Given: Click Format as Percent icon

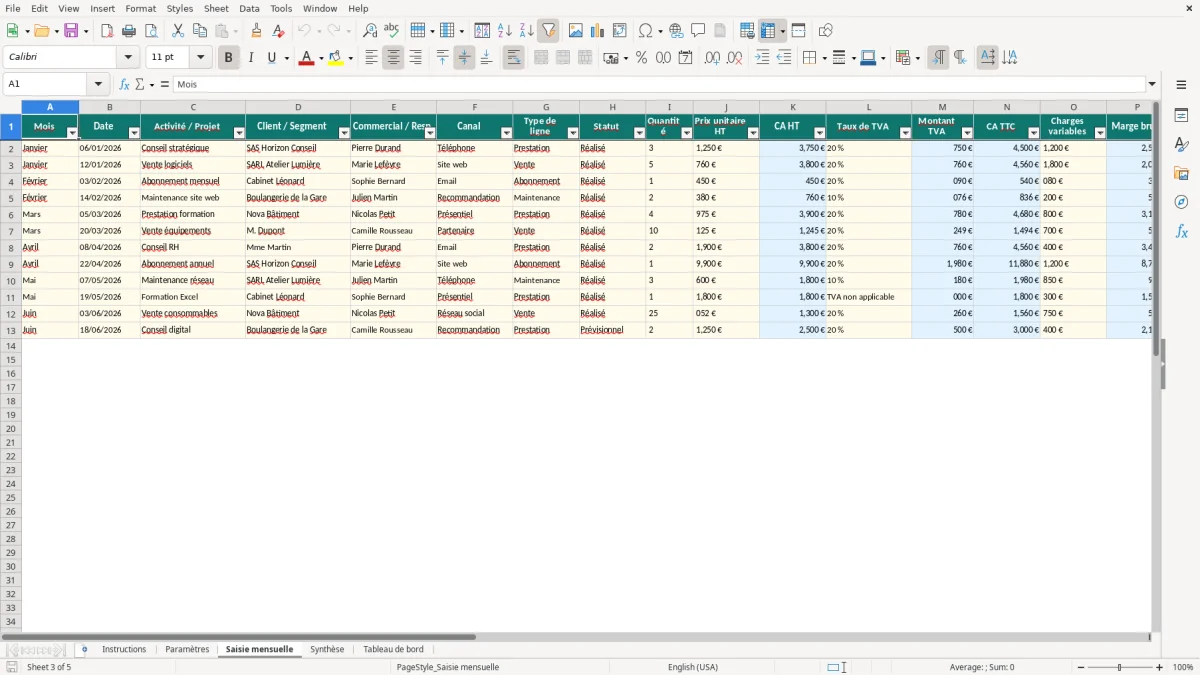Looking at the screenshot, I should (641, 58).
